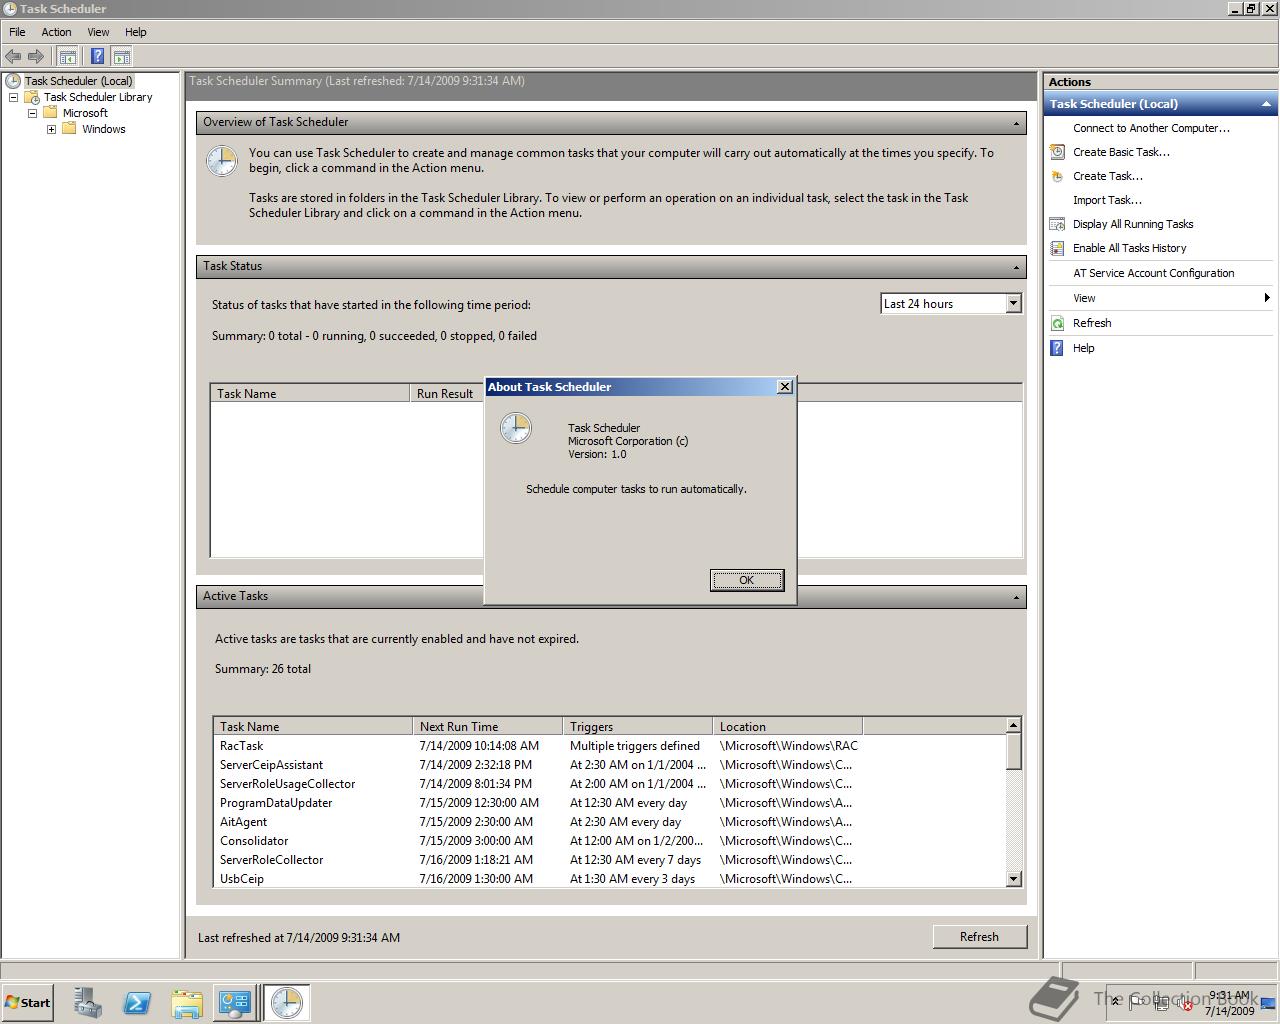Image resolution: width=1280 pixels, height=1024 pixels.
Task: Click the system tray clock showing 9:31 AM
Action: click(1230, 1003)
